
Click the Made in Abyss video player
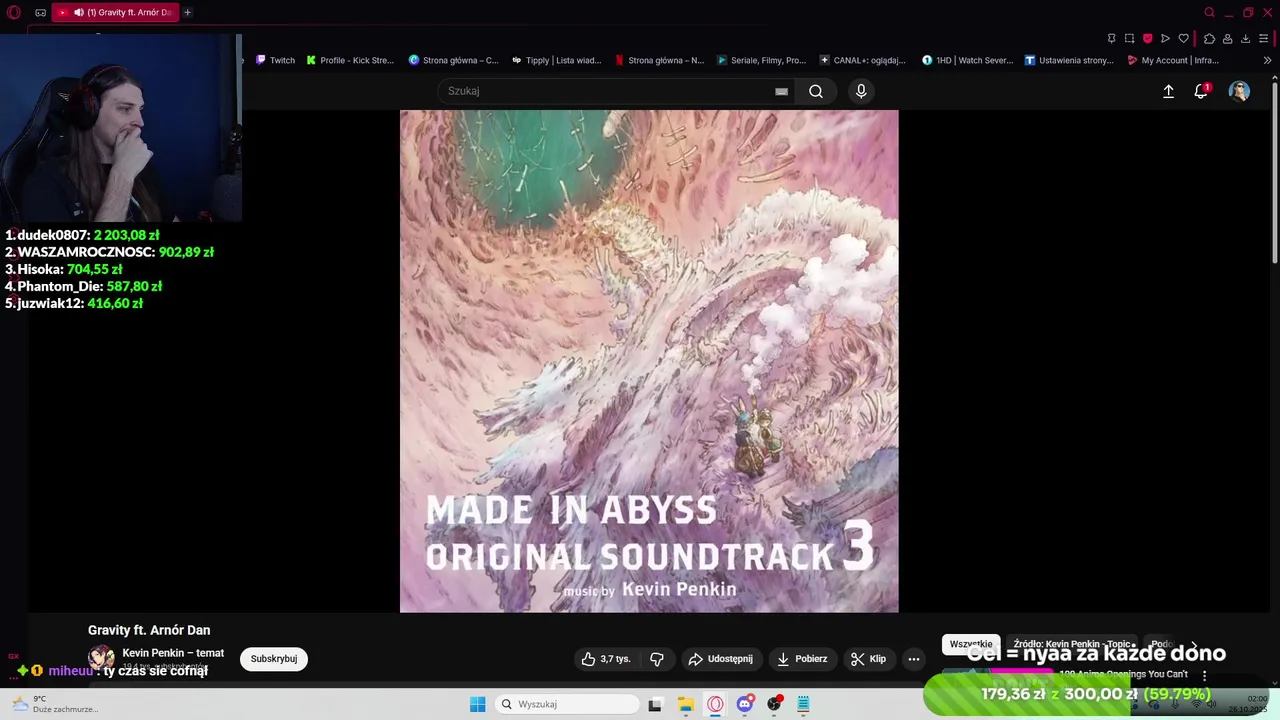coord(649,361)
